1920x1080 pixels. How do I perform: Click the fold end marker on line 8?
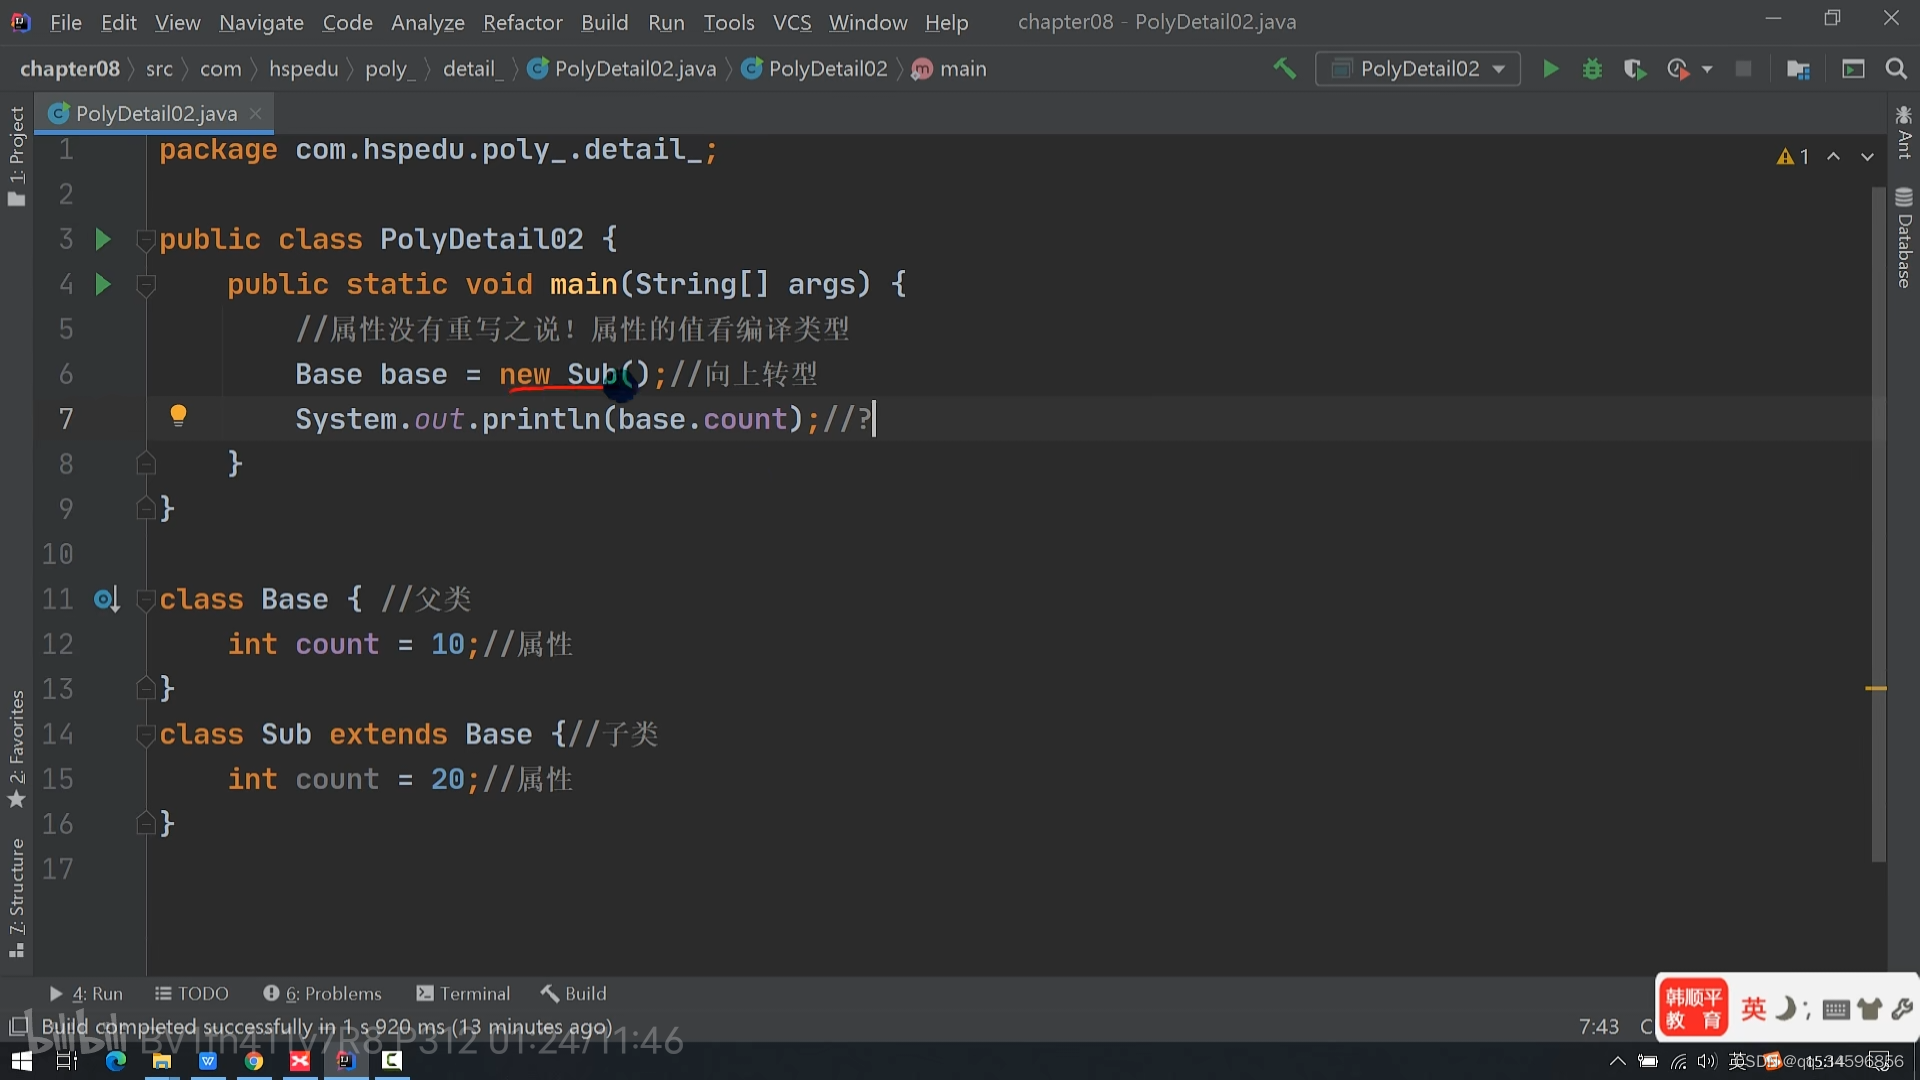click(146, 463)
